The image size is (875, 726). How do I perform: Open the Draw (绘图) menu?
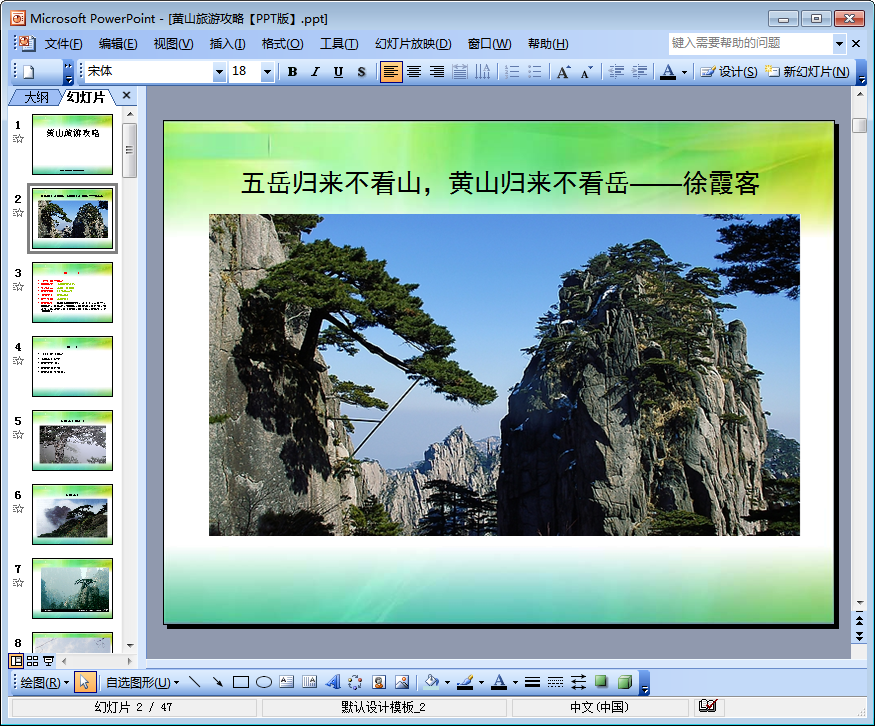(x=44, y=682)
